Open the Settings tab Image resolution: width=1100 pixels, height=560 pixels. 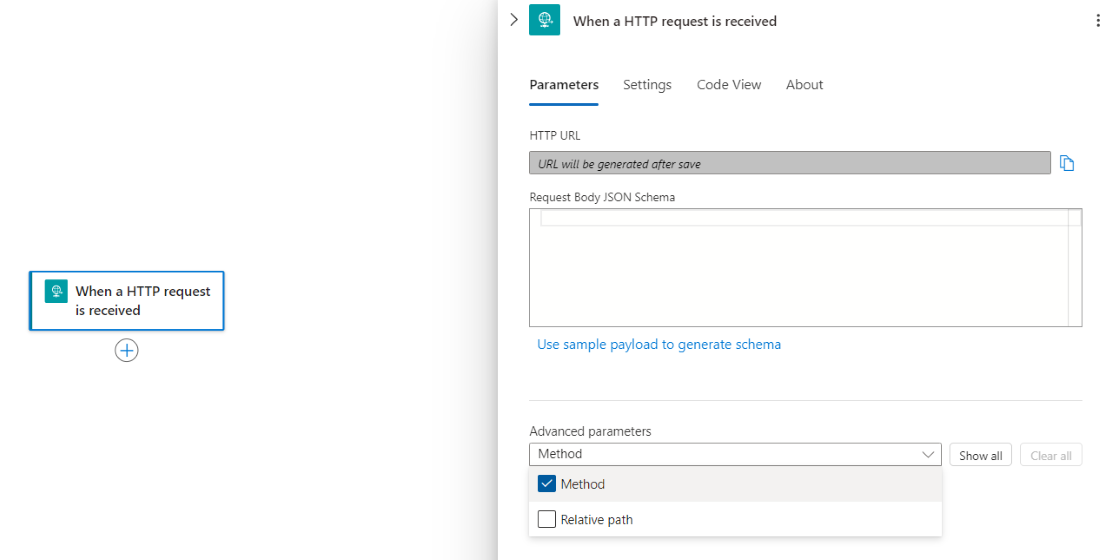pyautogui.click(x=647, y=85)
